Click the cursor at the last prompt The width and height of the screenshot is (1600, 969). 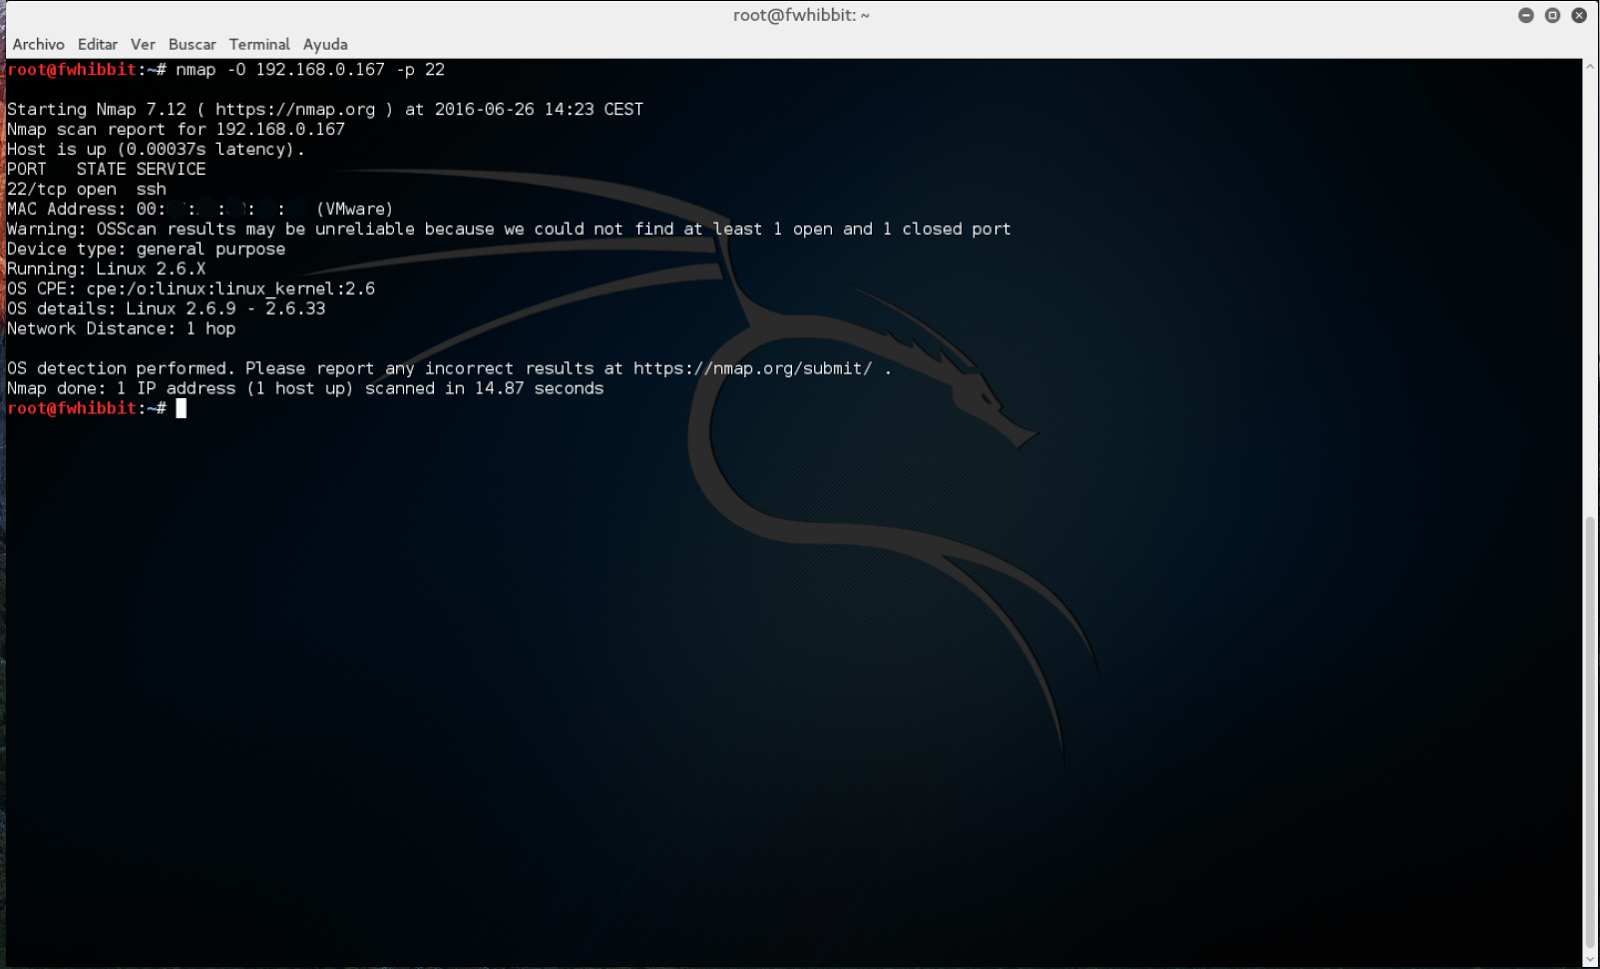(x=181, y=408)
